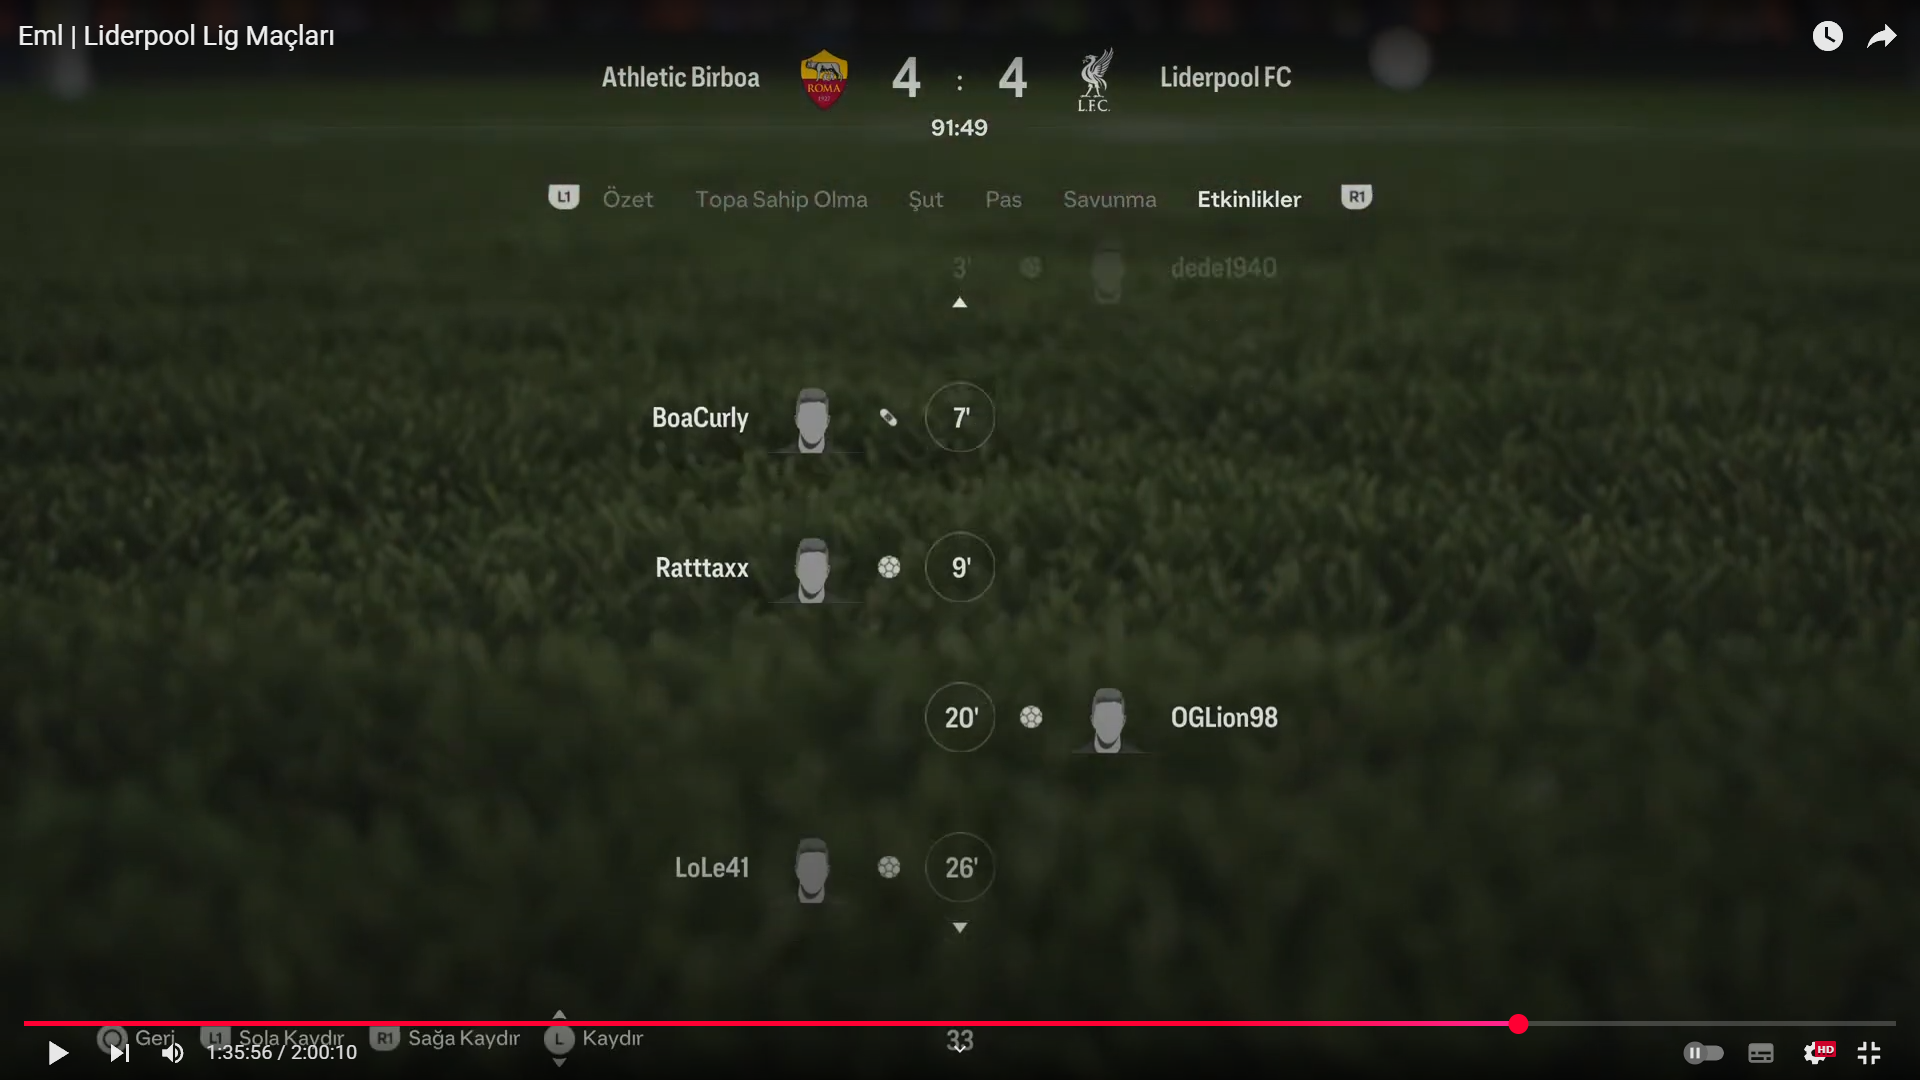
Task: Click the AS Roma team crest
Action: coord(824,79)
